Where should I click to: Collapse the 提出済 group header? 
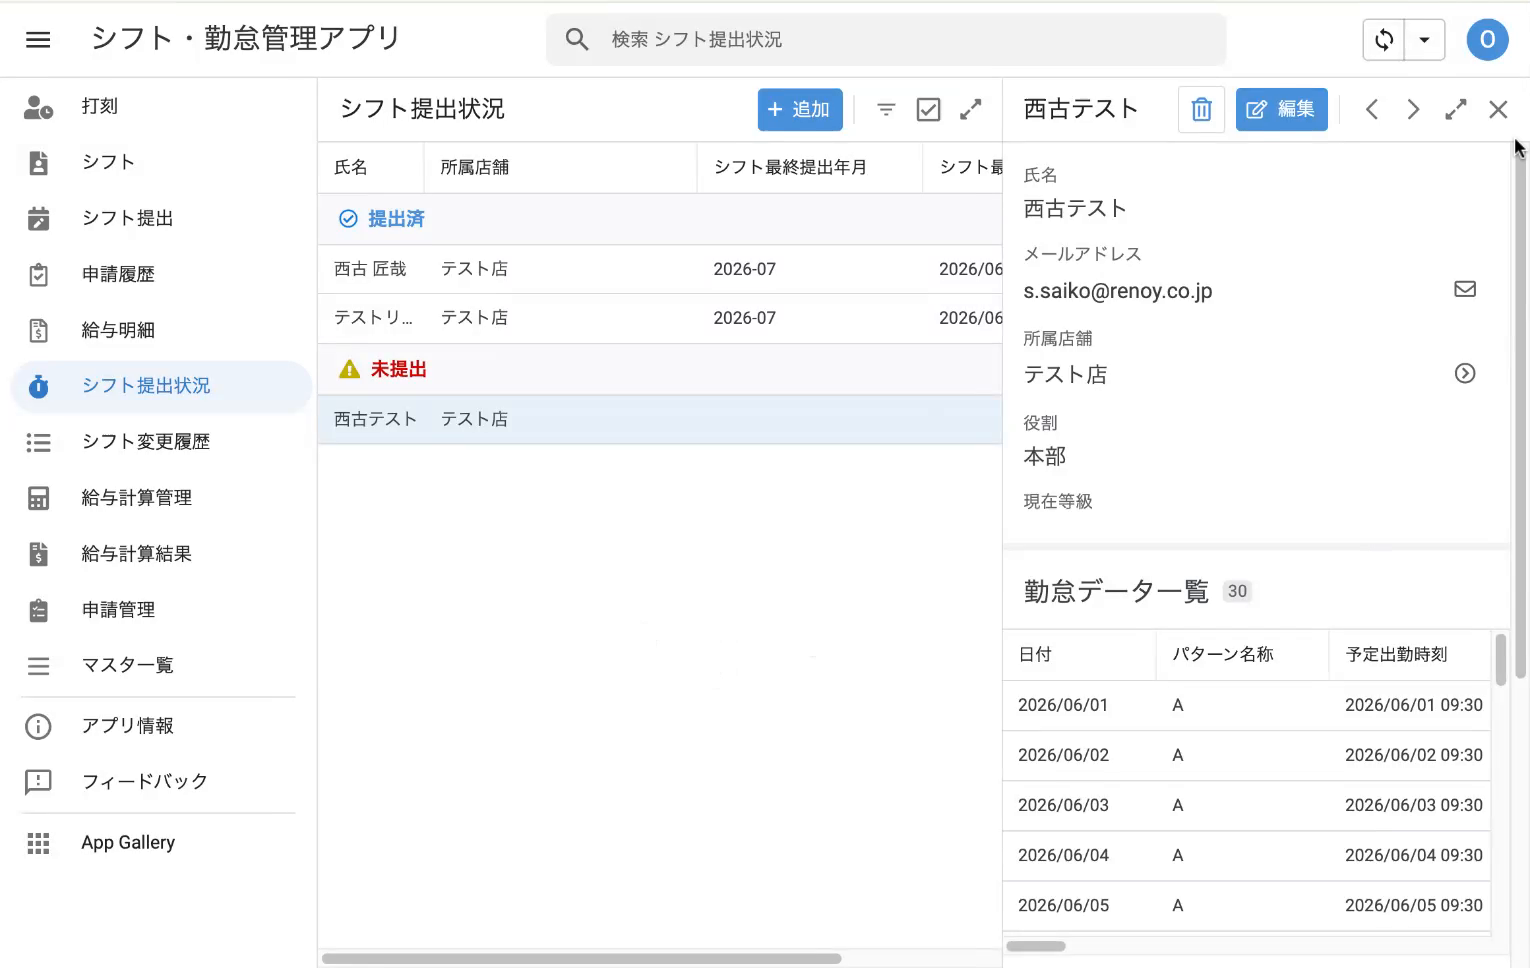pos(660,219)
